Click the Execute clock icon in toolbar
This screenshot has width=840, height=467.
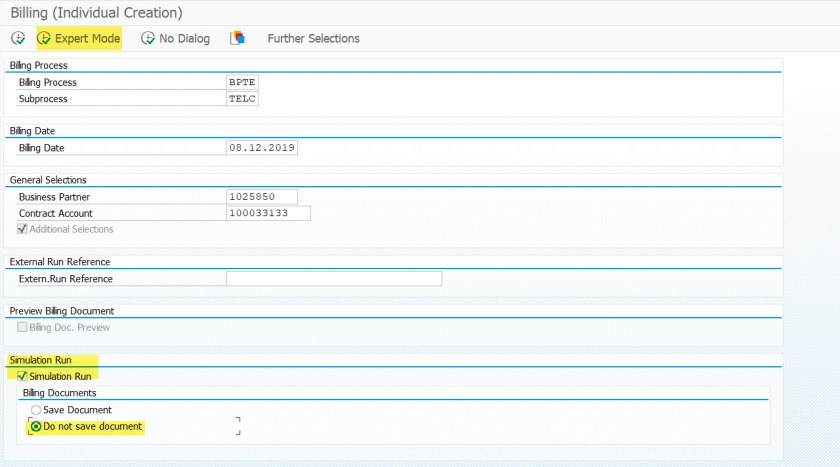click(x=18, y=38)
